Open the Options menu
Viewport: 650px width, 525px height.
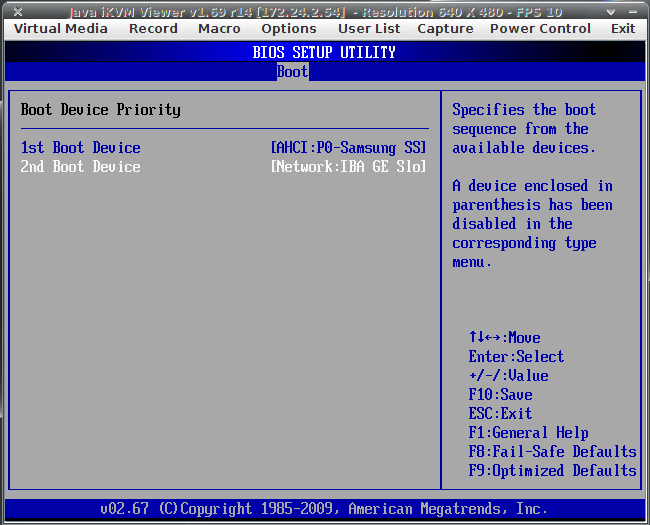(289, 29)
